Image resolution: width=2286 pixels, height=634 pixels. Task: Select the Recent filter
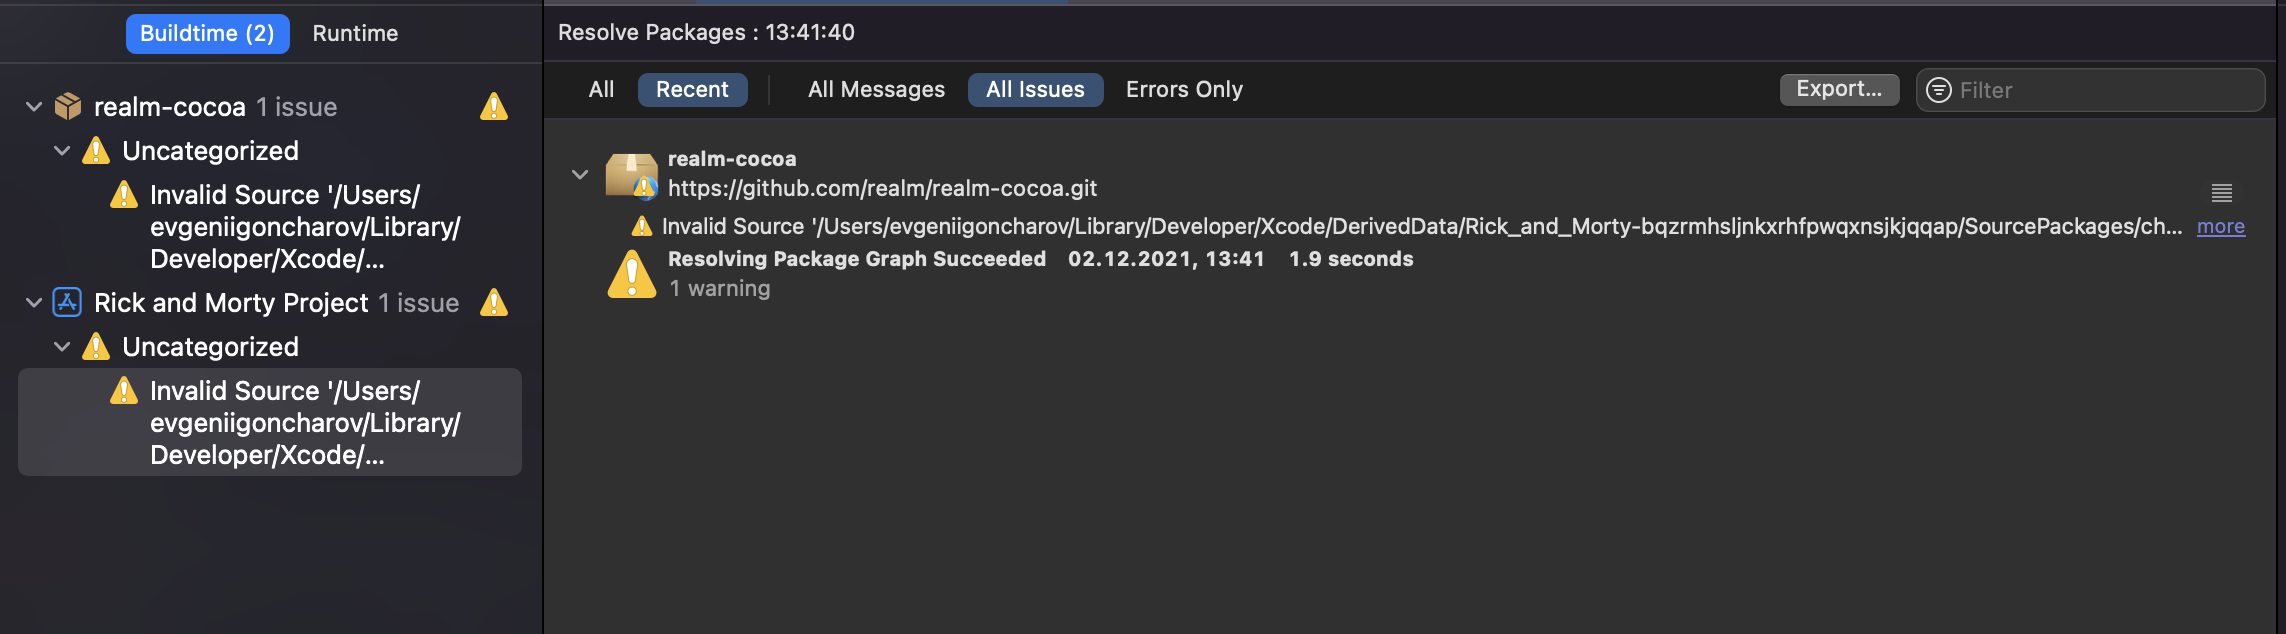click(x=692, y=89)
